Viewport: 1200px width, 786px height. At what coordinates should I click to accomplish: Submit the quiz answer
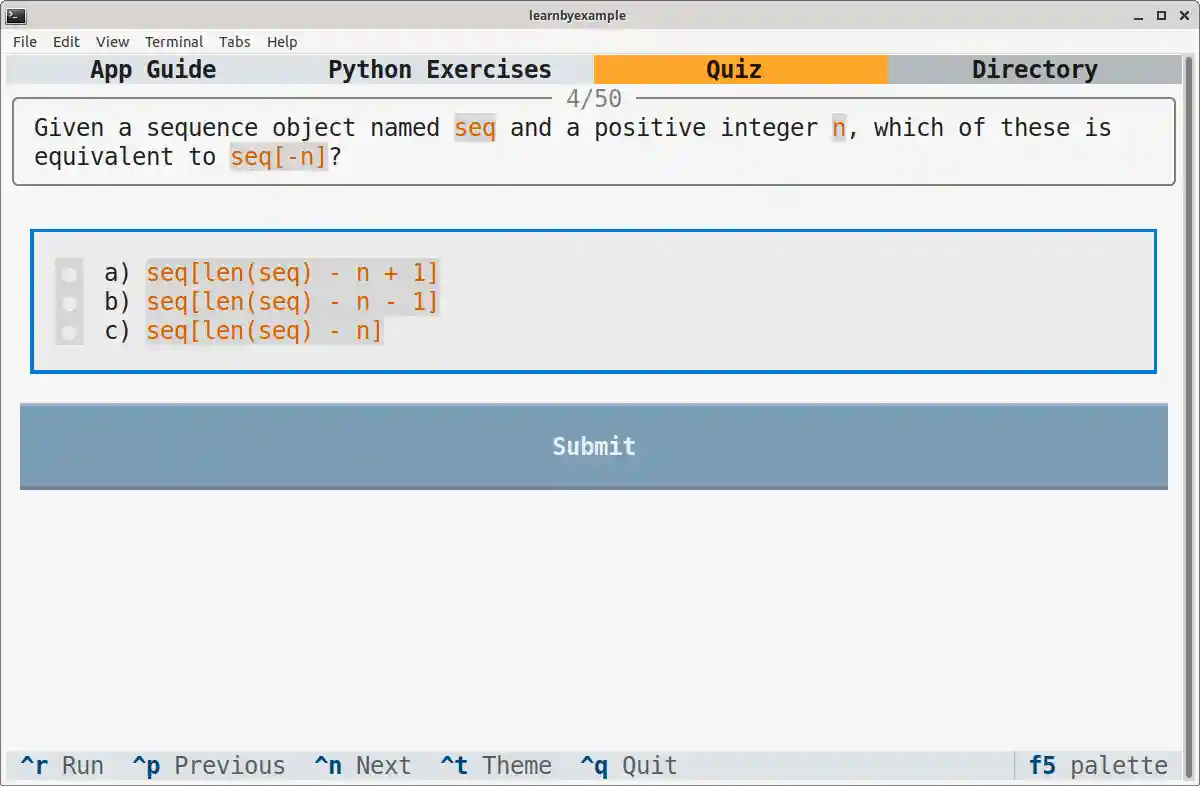coord(594,446)
